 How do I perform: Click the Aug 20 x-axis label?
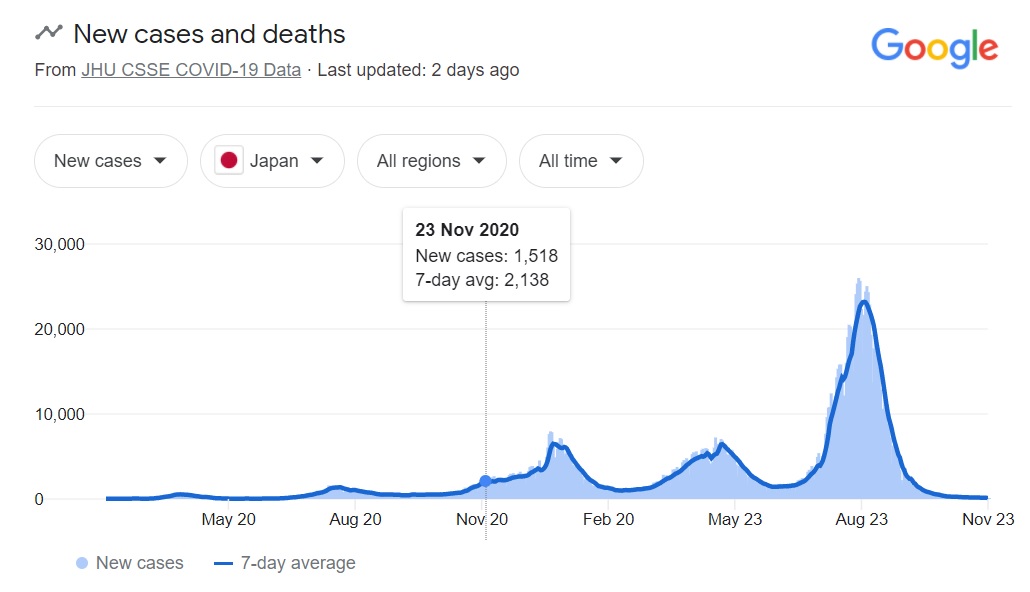[x=355, y=520]
